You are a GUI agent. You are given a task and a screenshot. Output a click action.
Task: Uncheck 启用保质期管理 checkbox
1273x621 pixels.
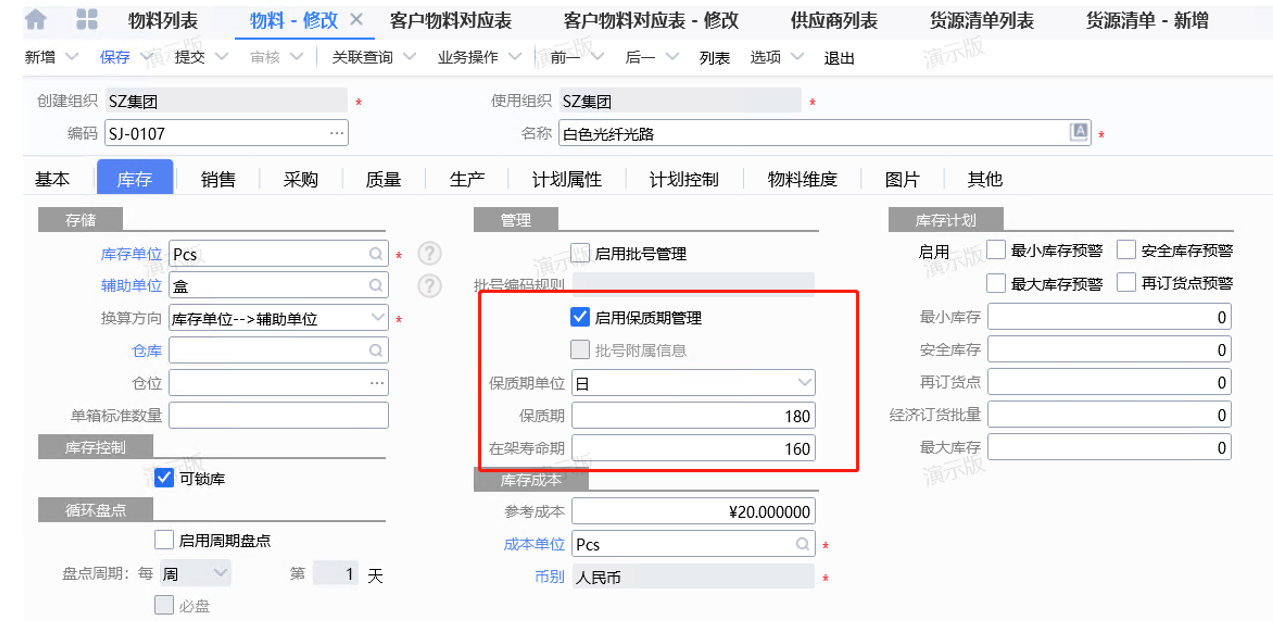click(x=578, y=318)
